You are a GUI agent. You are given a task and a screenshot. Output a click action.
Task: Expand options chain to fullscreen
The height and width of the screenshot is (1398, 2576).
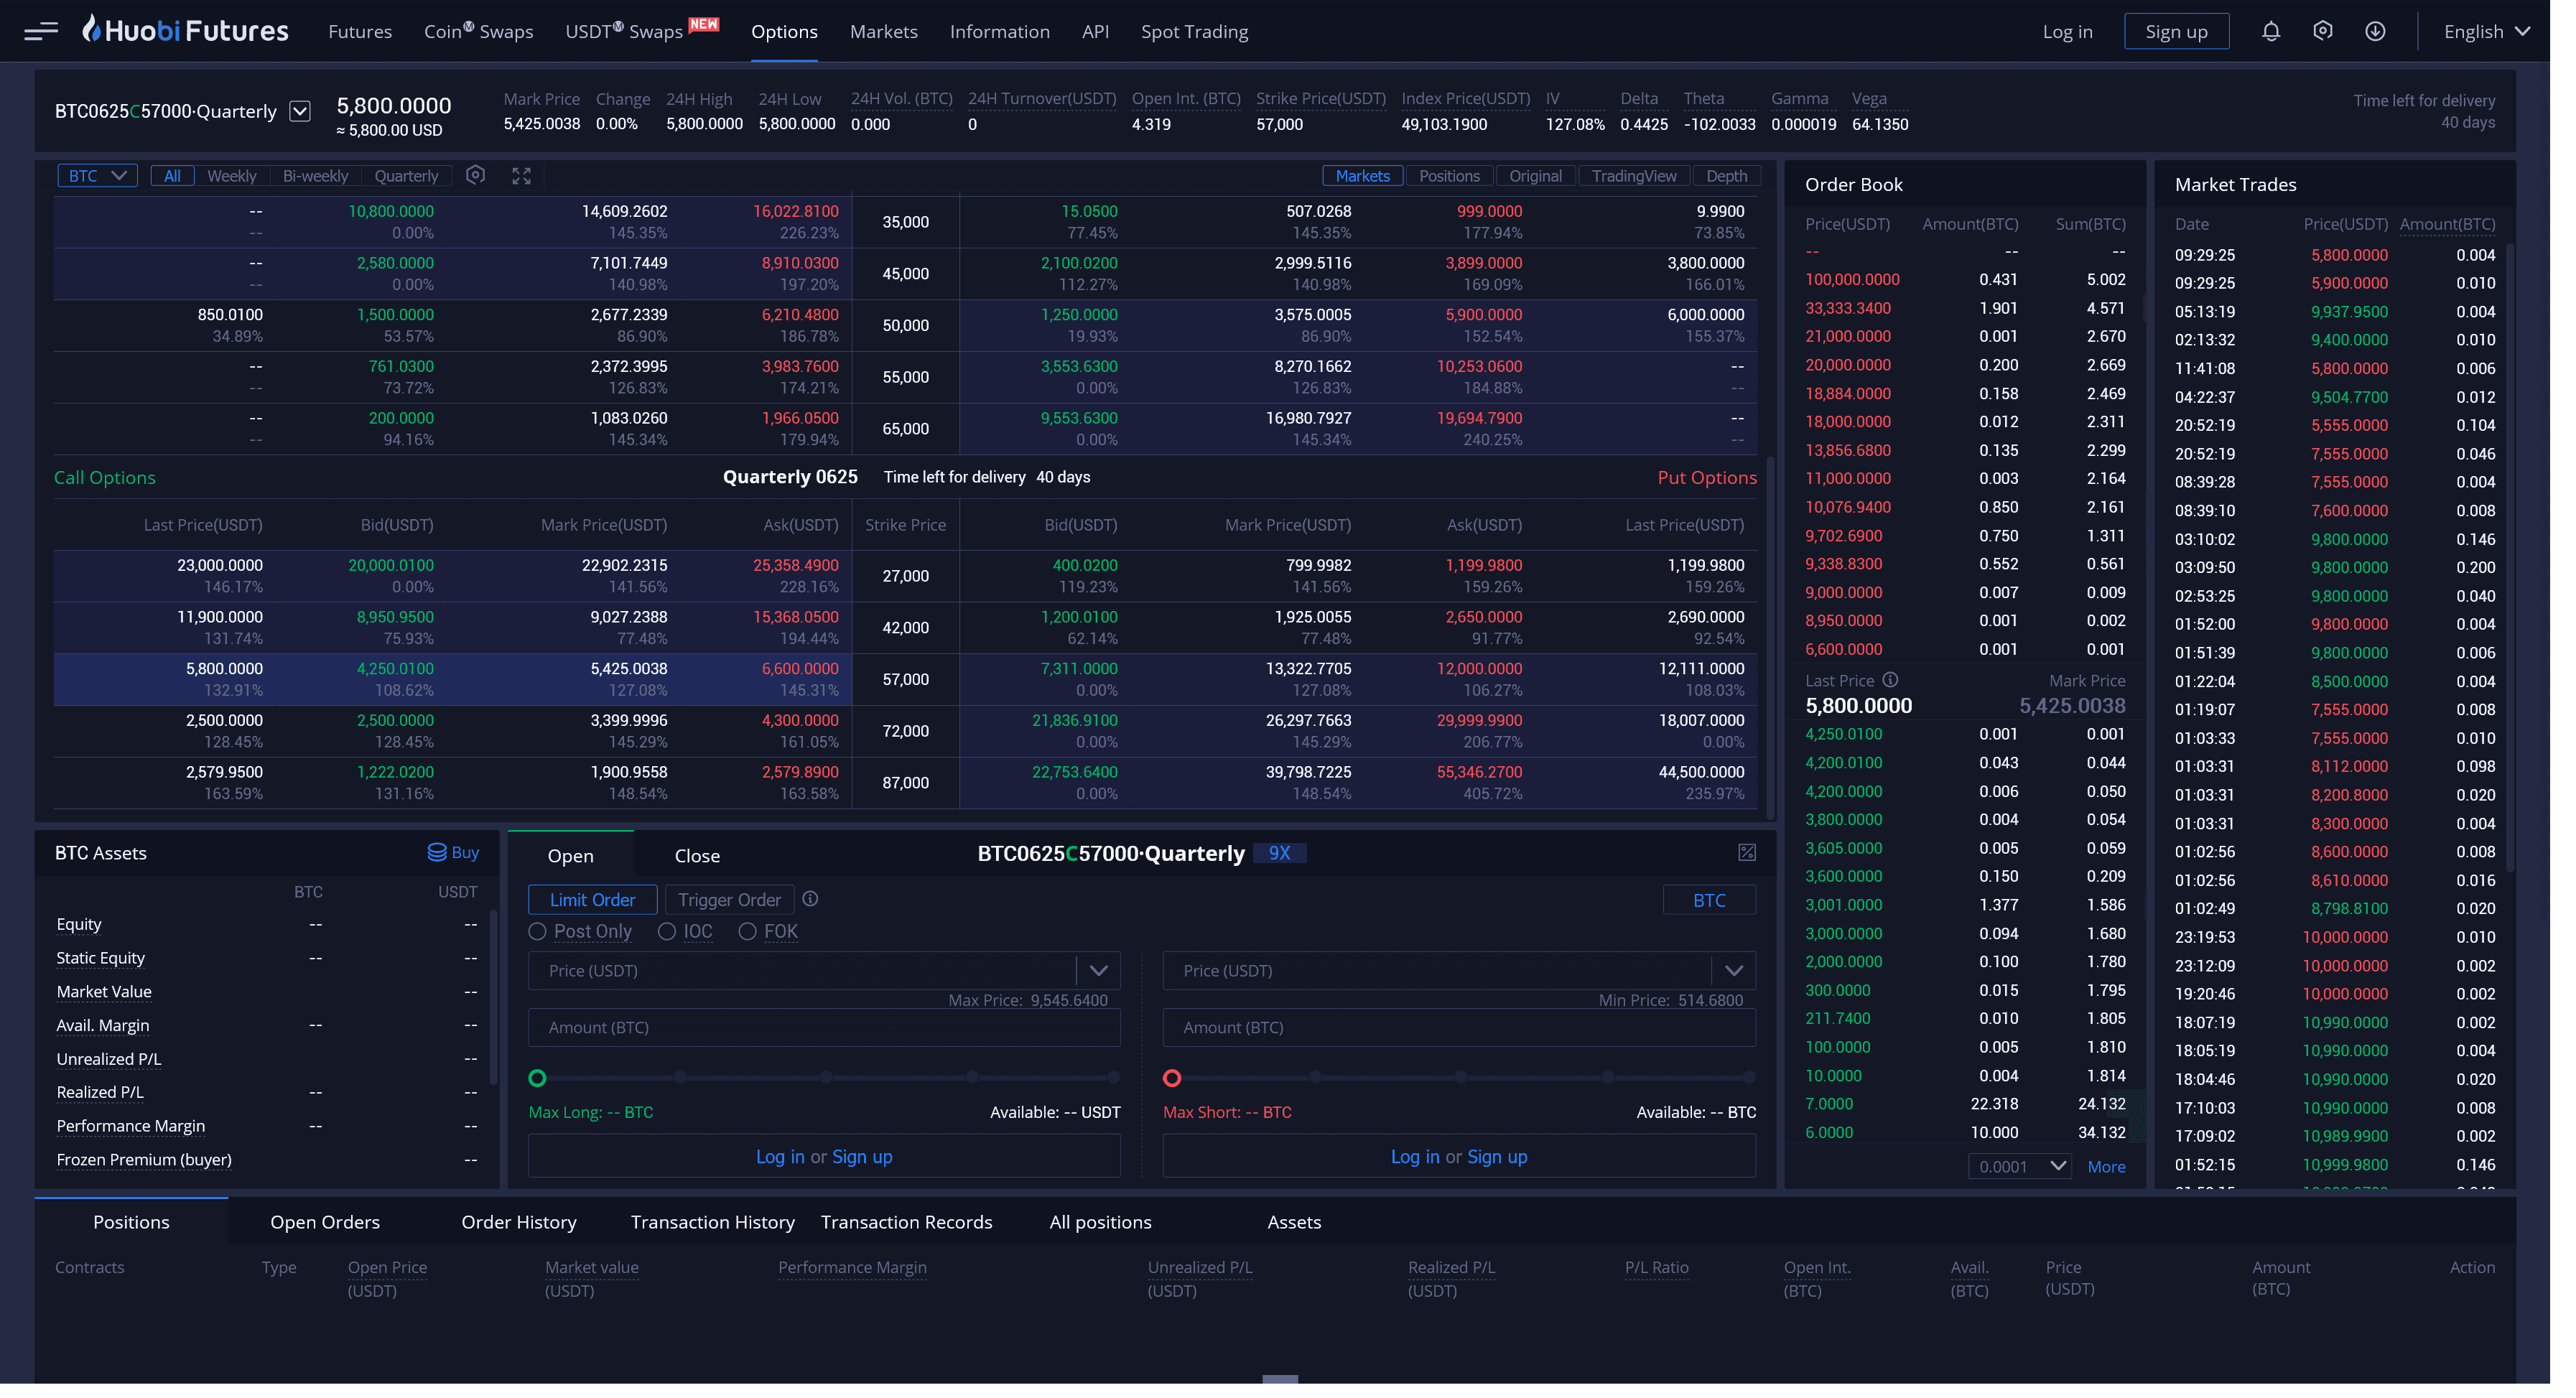(521, 175)
